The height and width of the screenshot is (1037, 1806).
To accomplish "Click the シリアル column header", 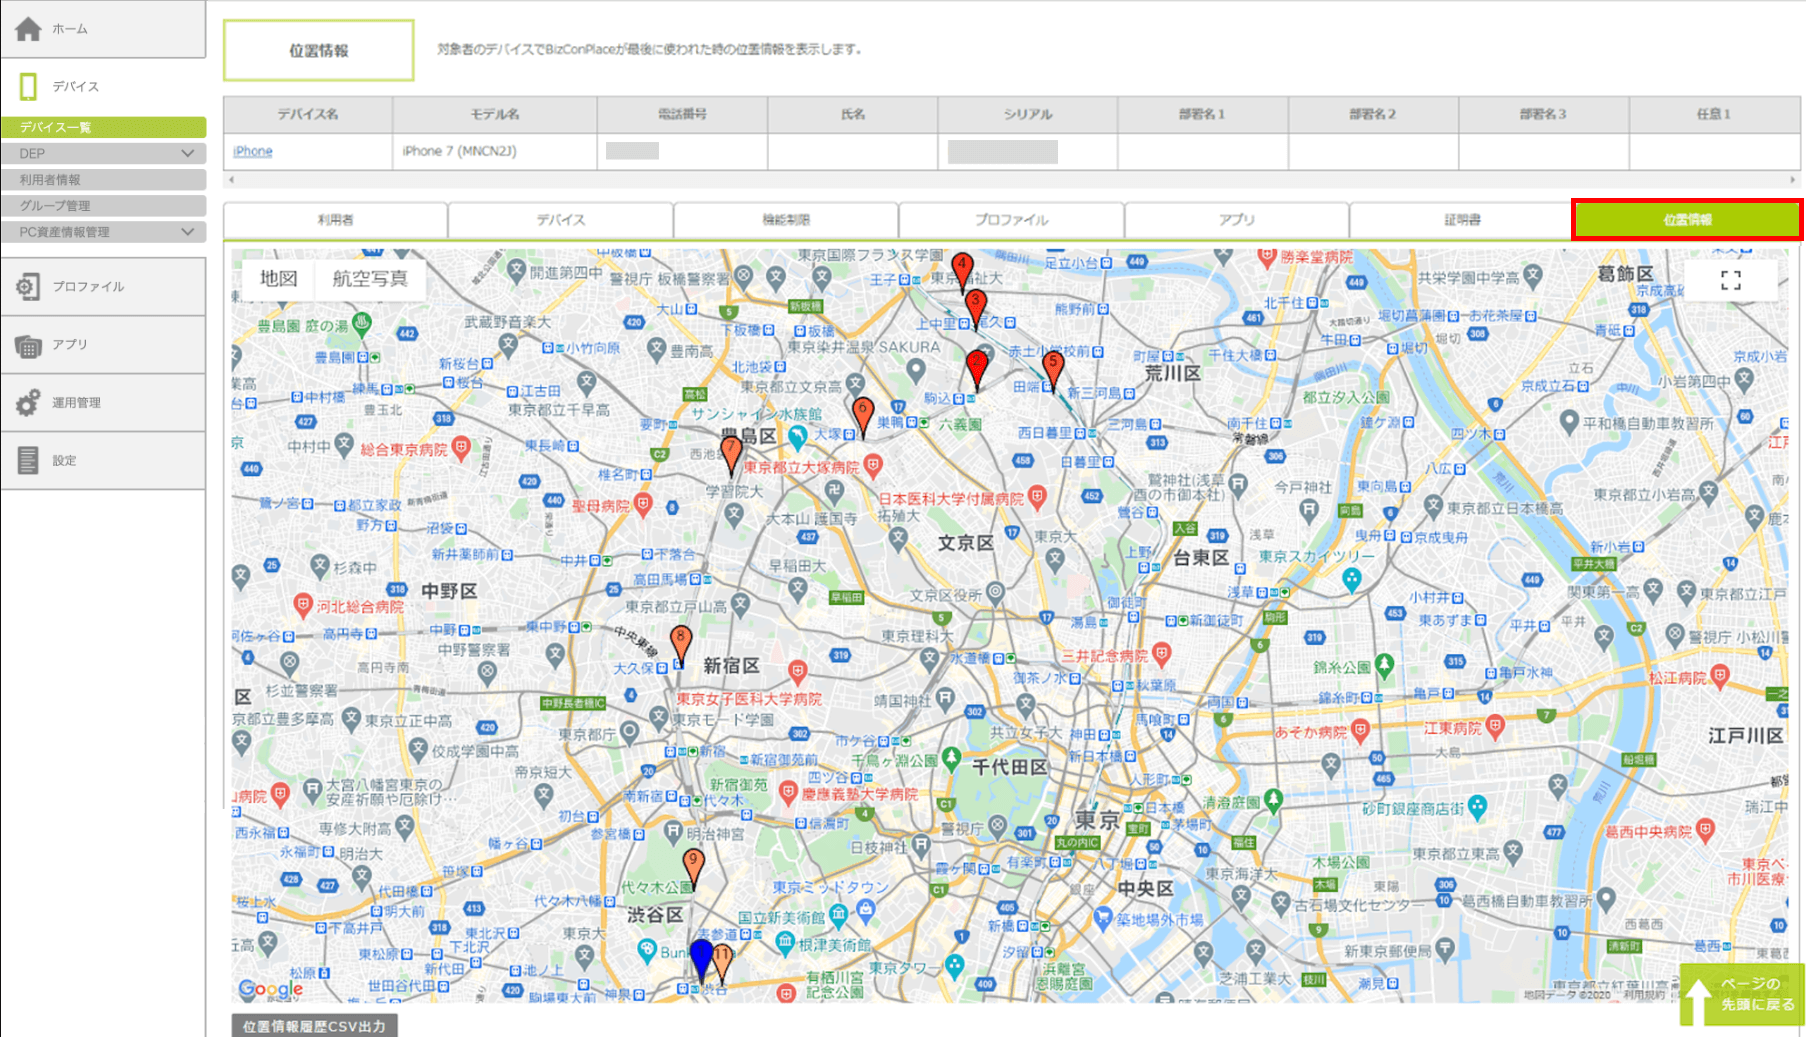I will point(1028,114).
